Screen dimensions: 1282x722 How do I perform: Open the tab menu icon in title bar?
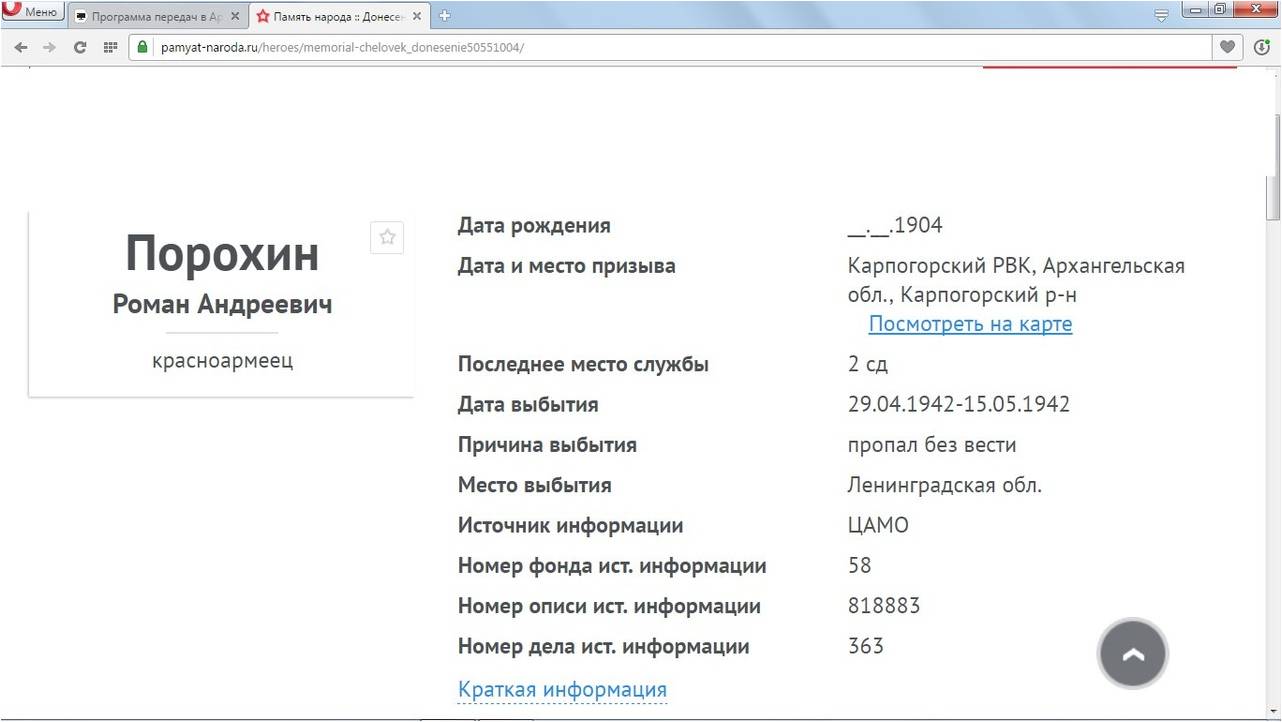pos(1161,15)
